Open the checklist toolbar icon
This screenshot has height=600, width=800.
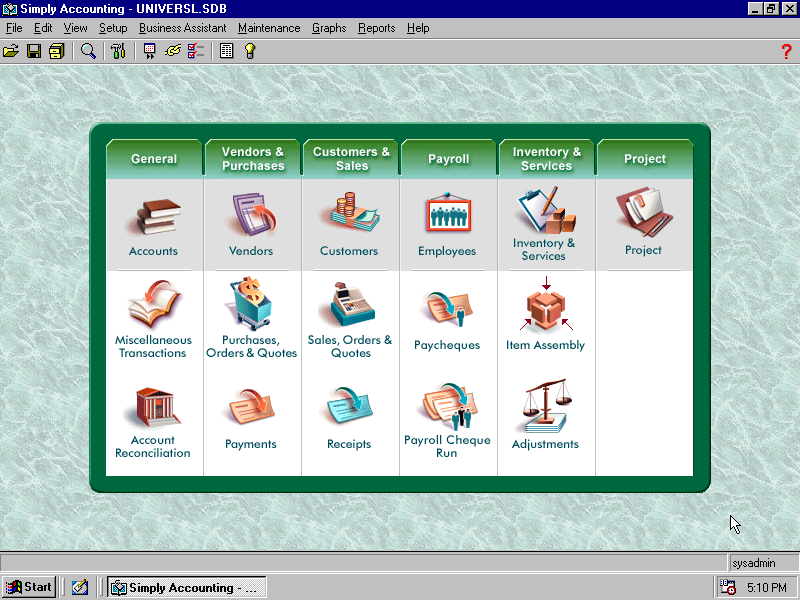pos(196,51)
